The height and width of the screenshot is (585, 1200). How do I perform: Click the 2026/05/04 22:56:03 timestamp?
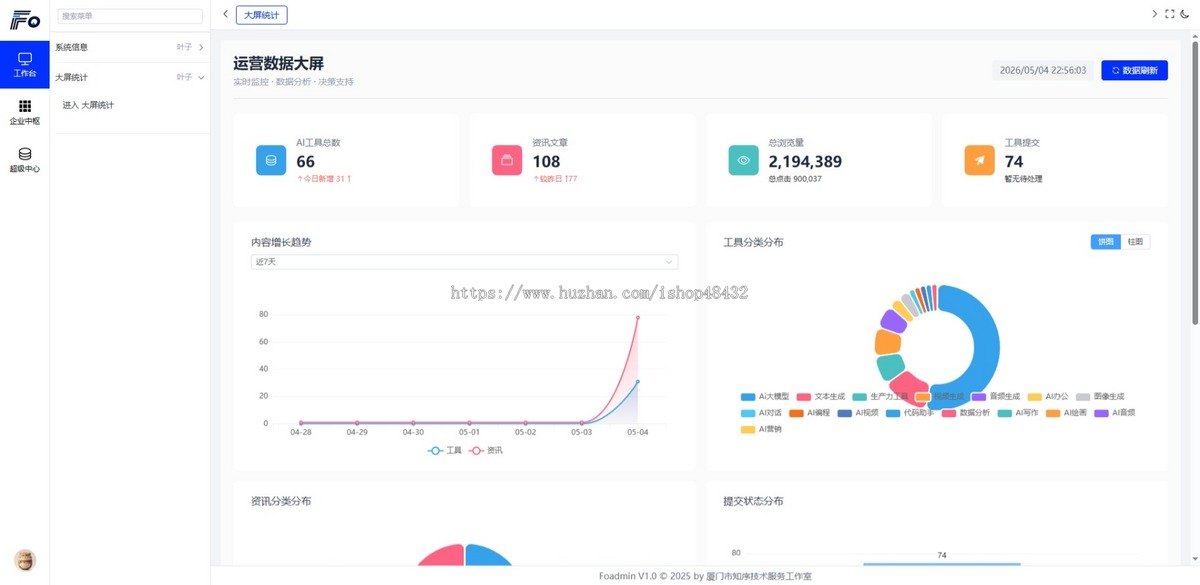point(1042,71)
